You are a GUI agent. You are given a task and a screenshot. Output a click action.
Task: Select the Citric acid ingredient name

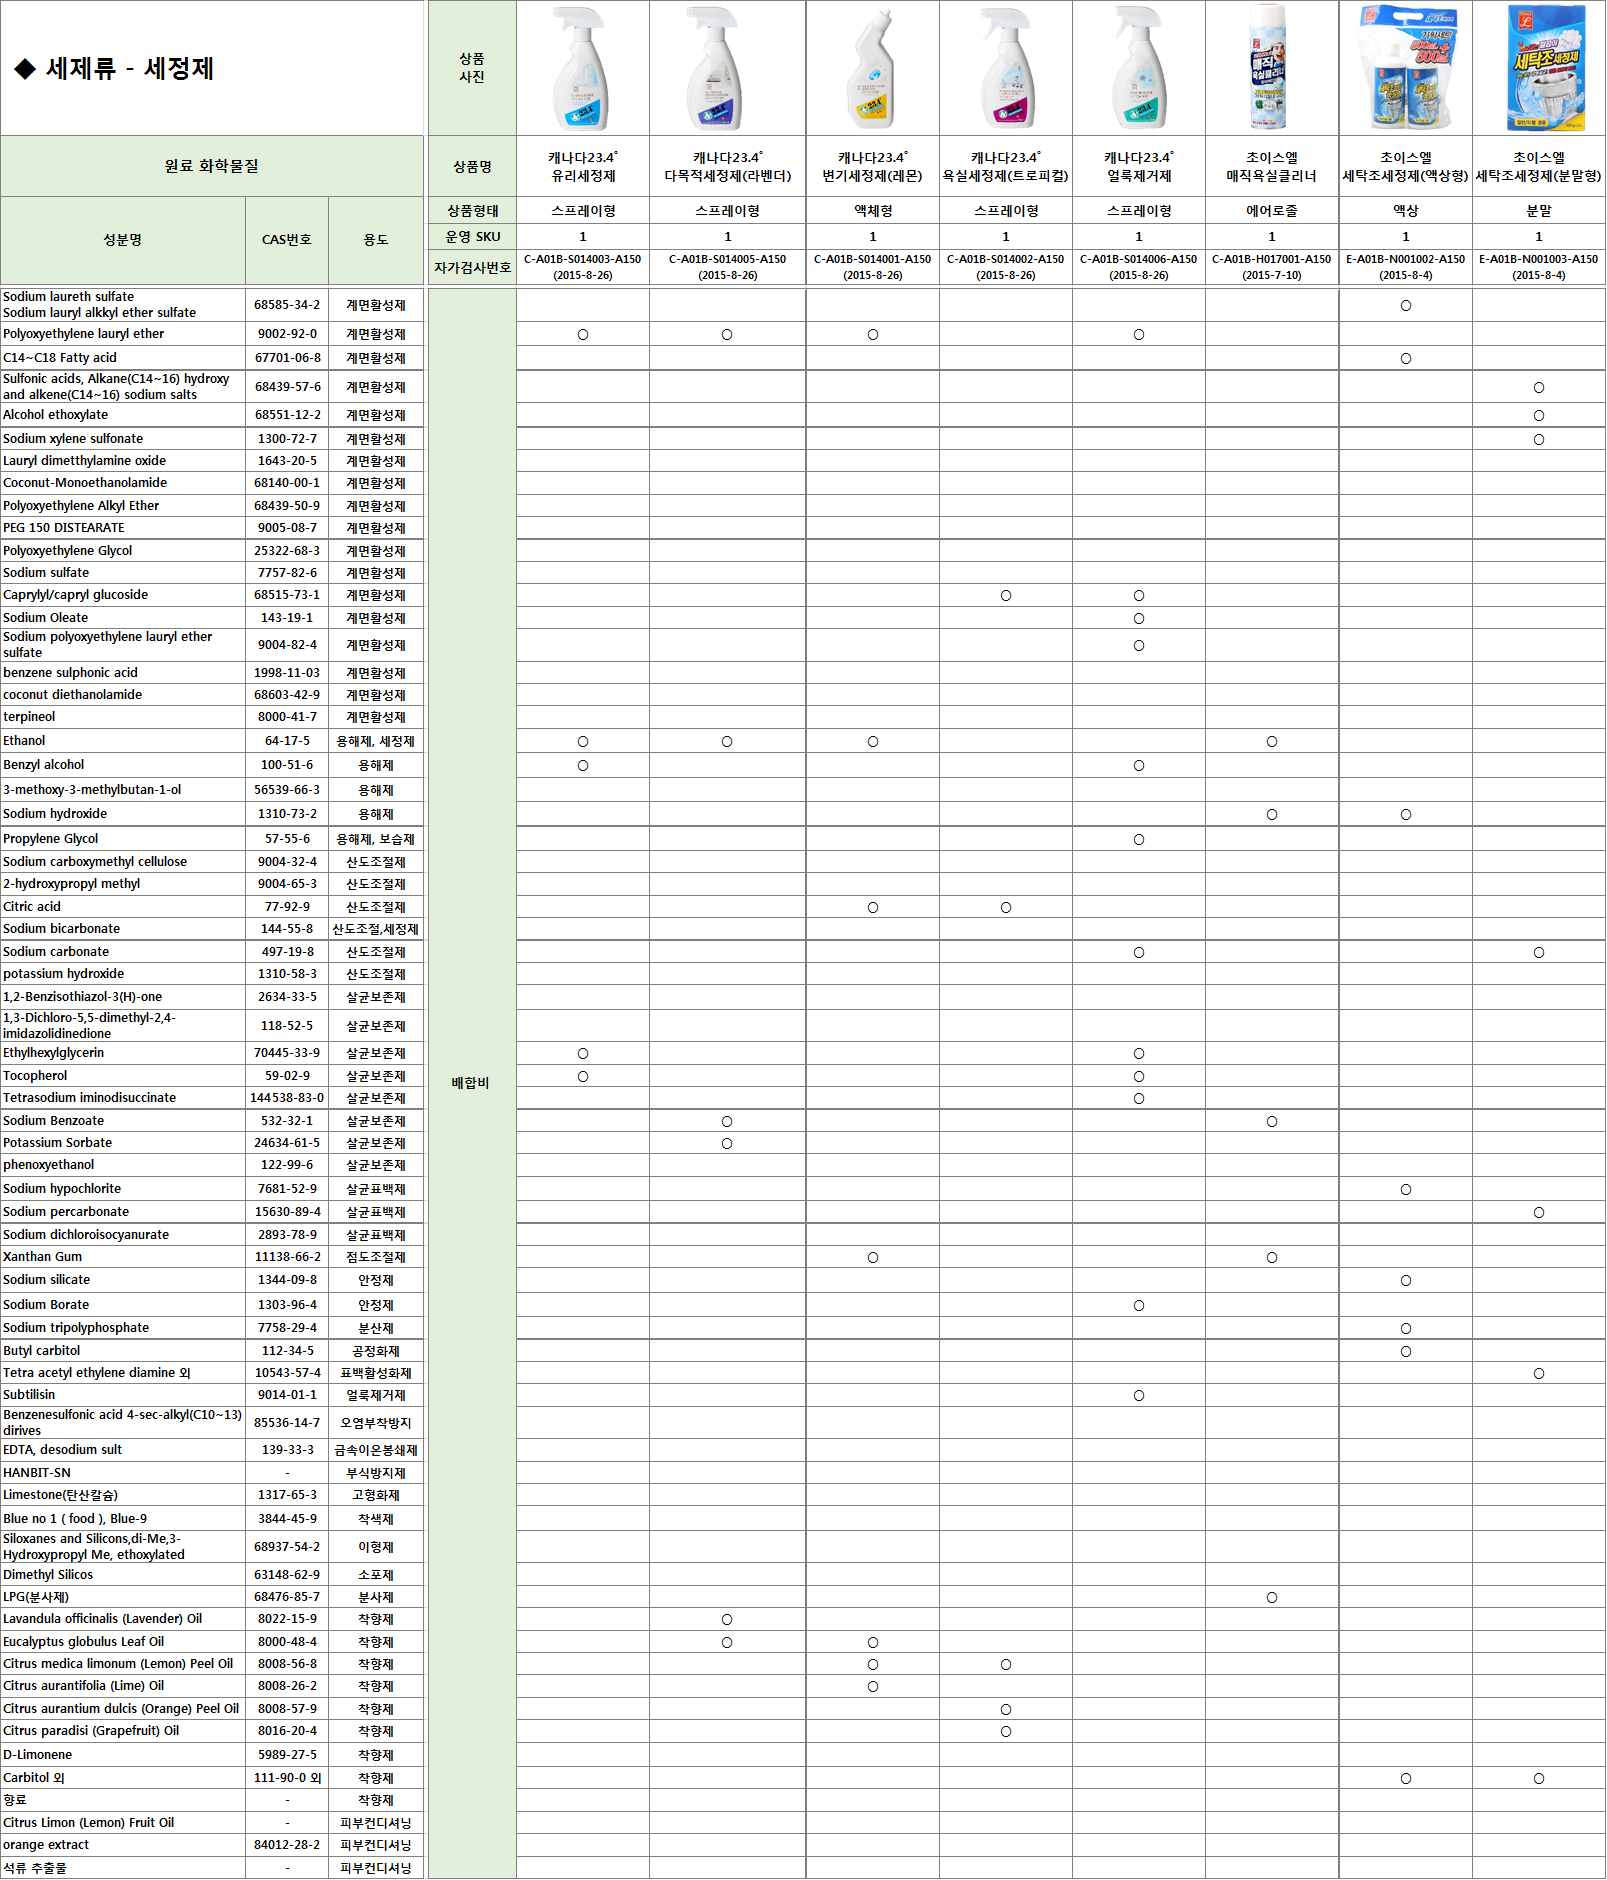[x=32, y=907]
